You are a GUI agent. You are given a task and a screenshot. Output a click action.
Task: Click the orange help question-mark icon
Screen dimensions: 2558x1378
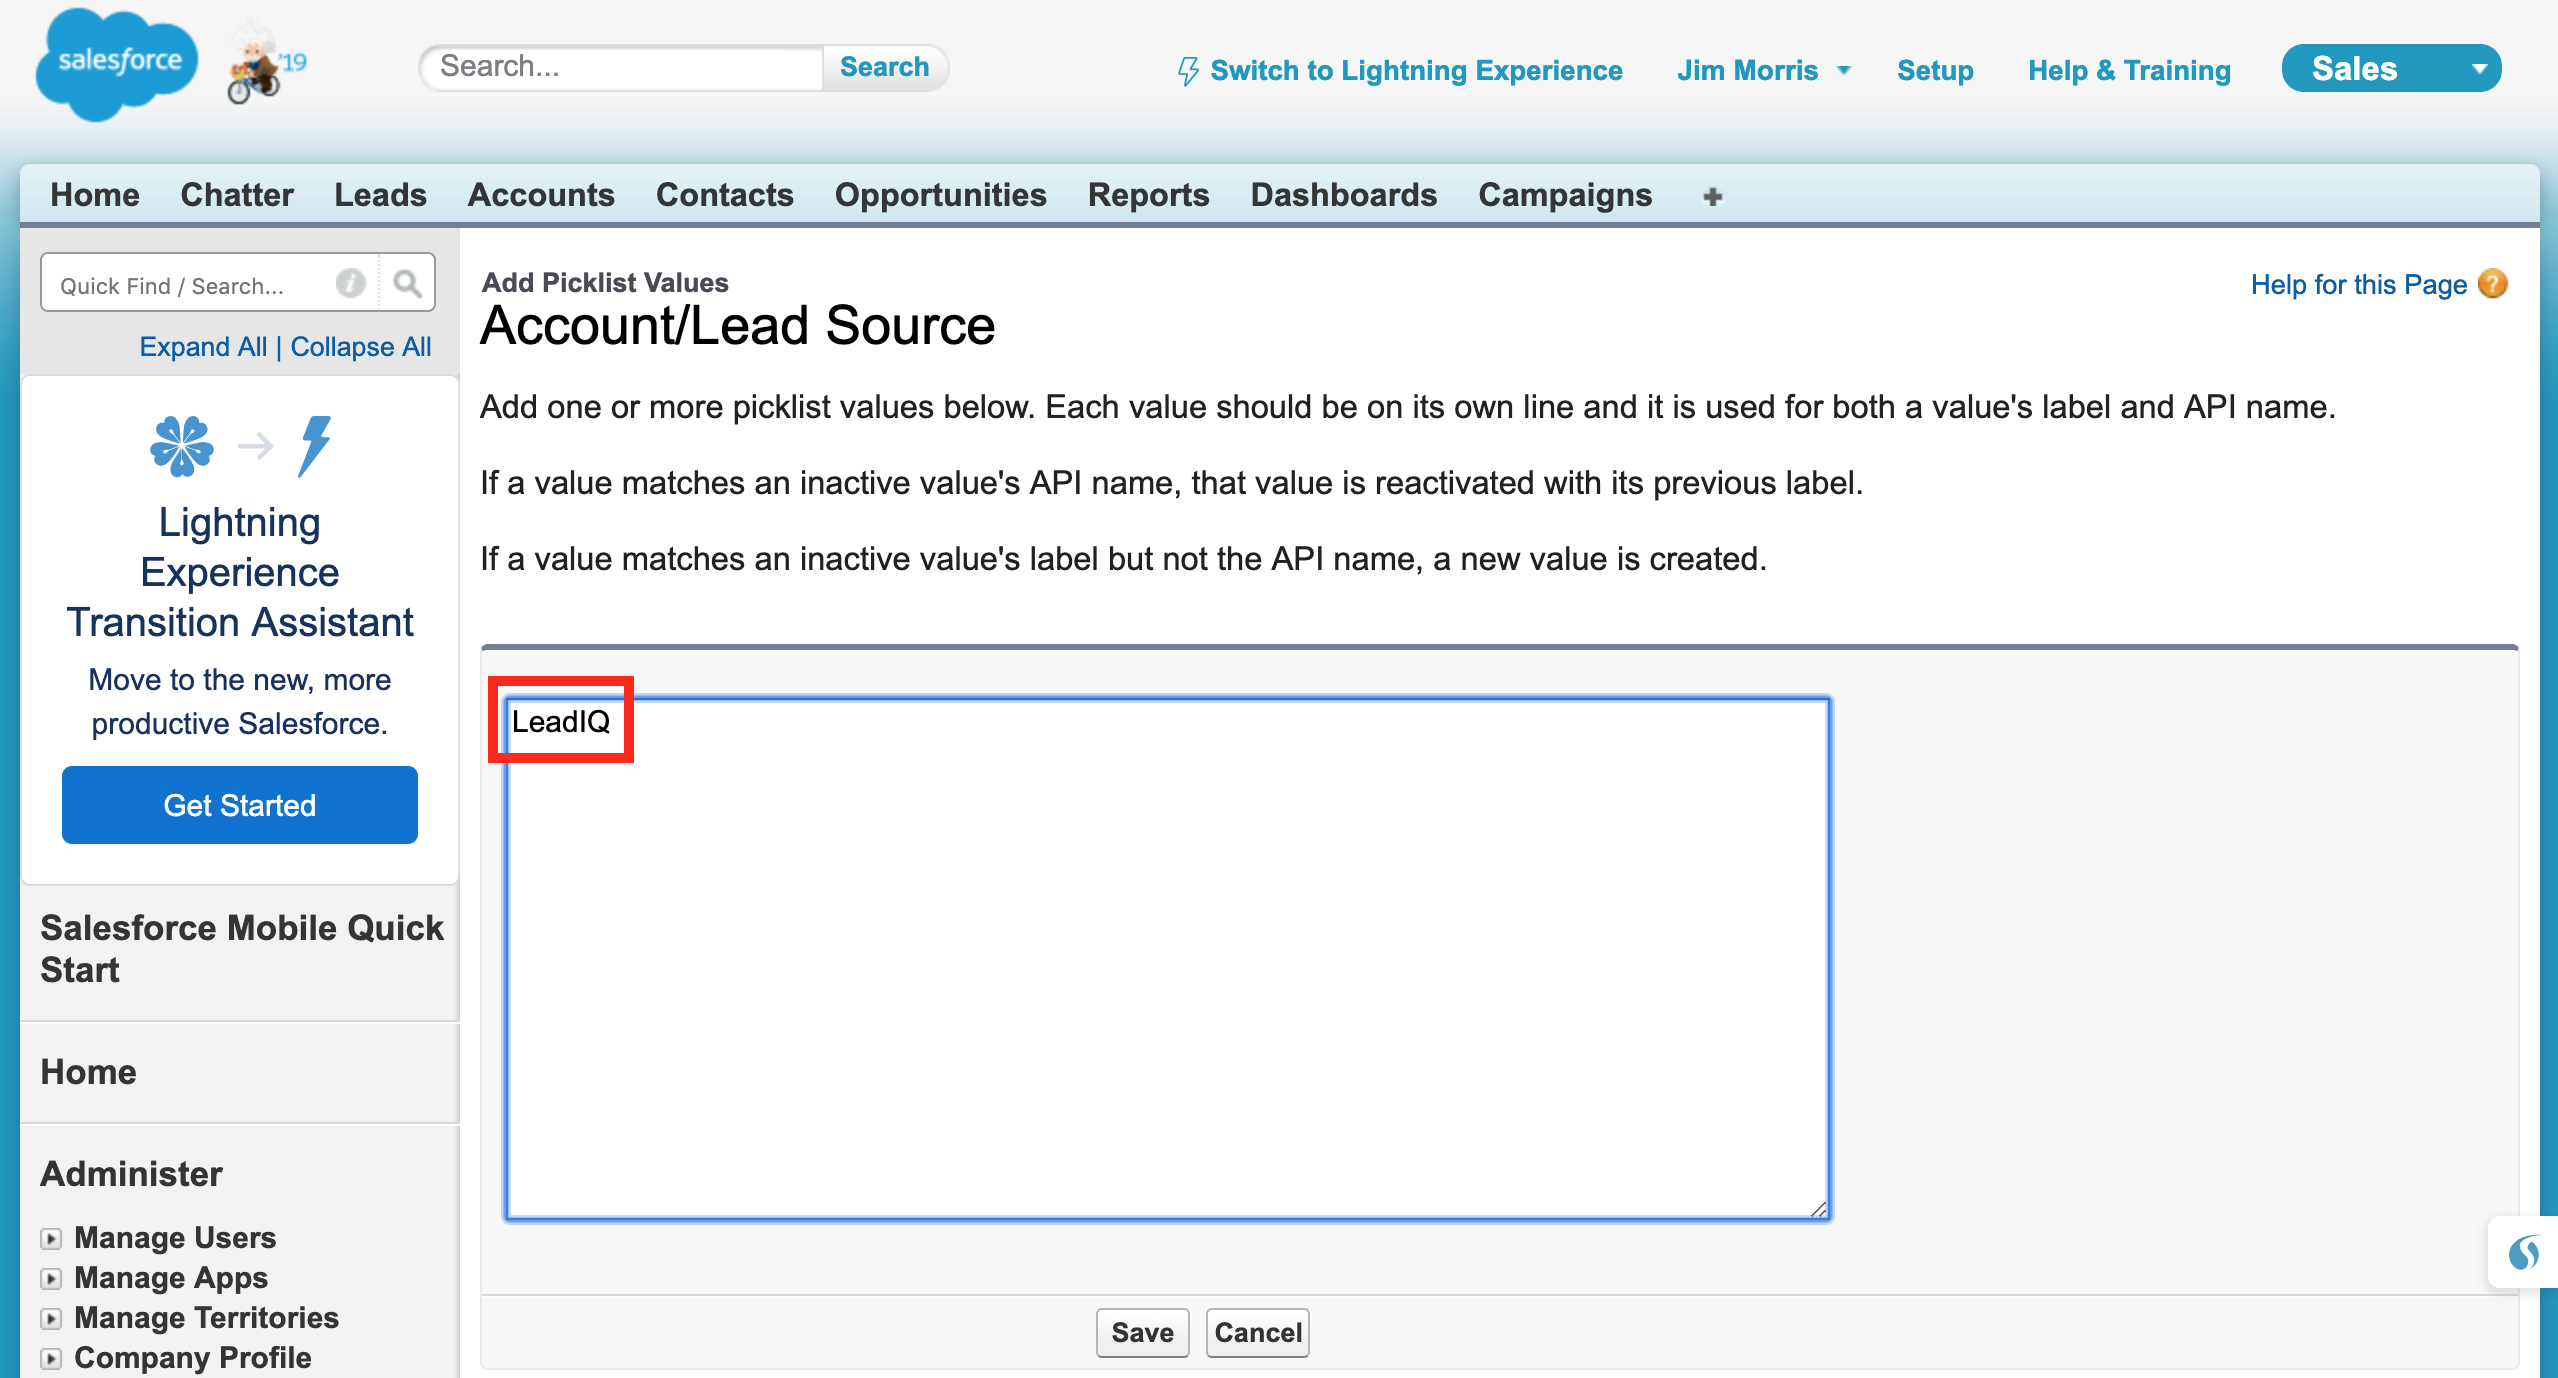coord(2493,284)
